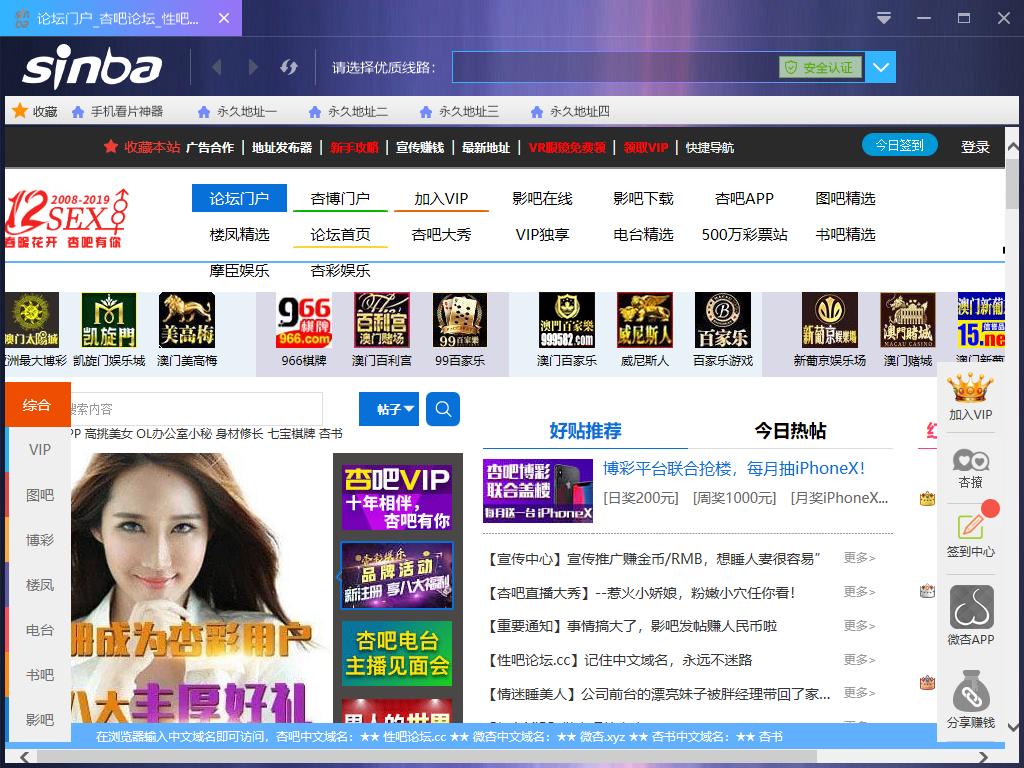
Task: Open the 重要通知 影吧发帖赚人民币 post
Action: [630, 626]
